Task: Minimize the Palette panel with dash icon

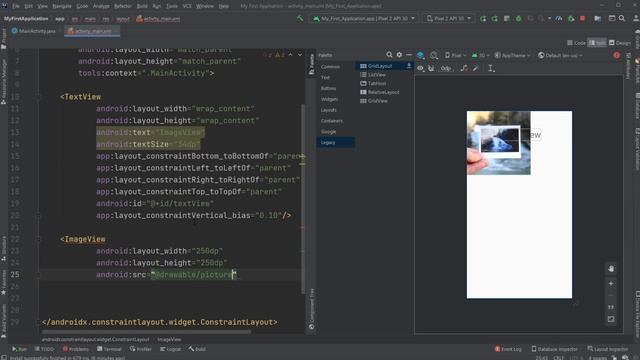Action: point(409,55)
